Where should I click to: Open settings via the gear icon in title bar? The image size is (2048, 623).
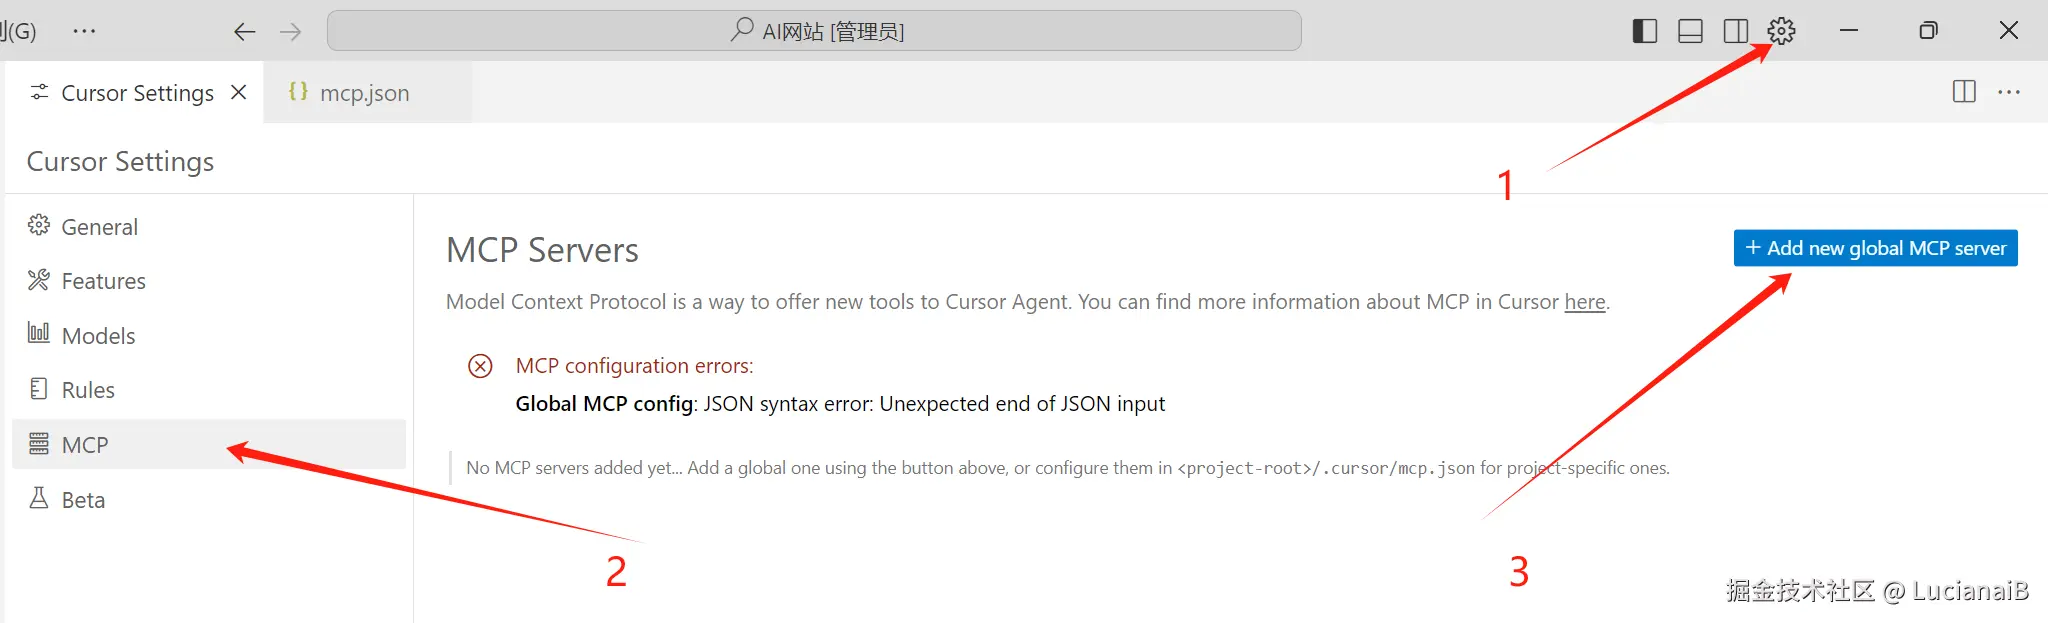click(x=1781, y=31)
